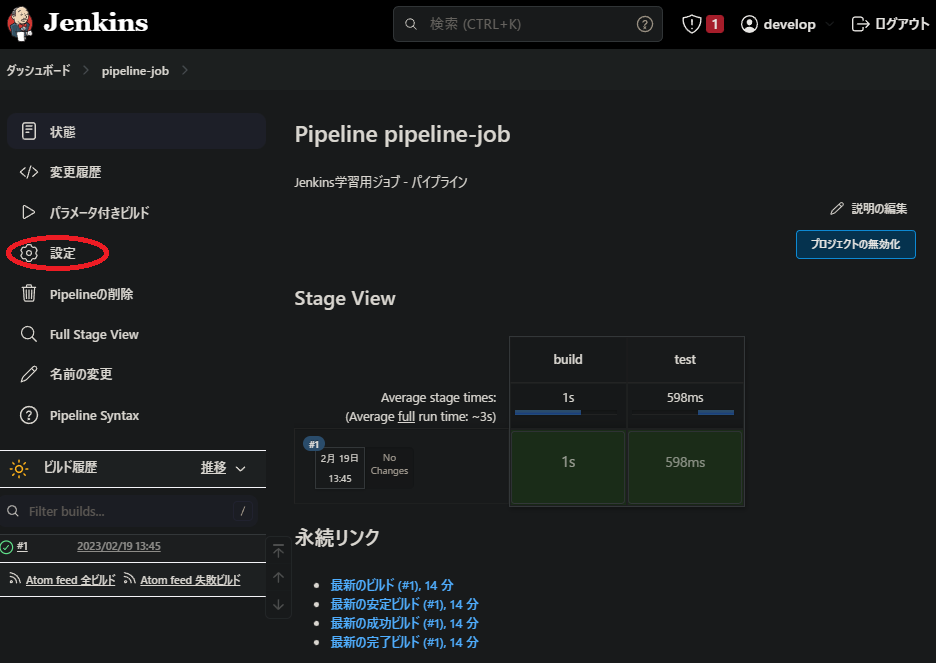The image size is (936, 663).
Task: Open パラメータ付きビルド via its play icon
Action: pyautogui.click(x=27, y=212)
